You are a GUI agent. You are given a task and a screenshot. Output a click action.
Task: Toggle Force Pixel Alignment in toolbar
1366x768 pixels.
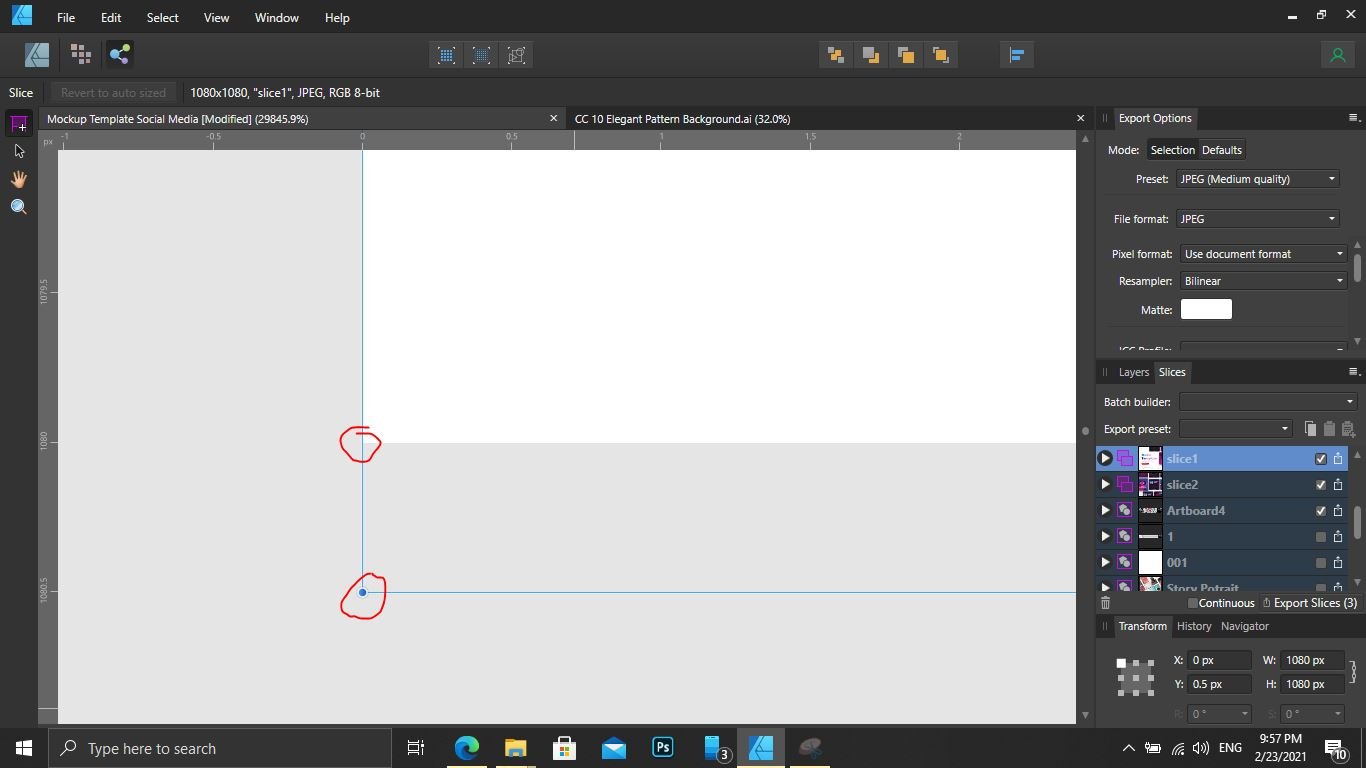click(446, 55)
